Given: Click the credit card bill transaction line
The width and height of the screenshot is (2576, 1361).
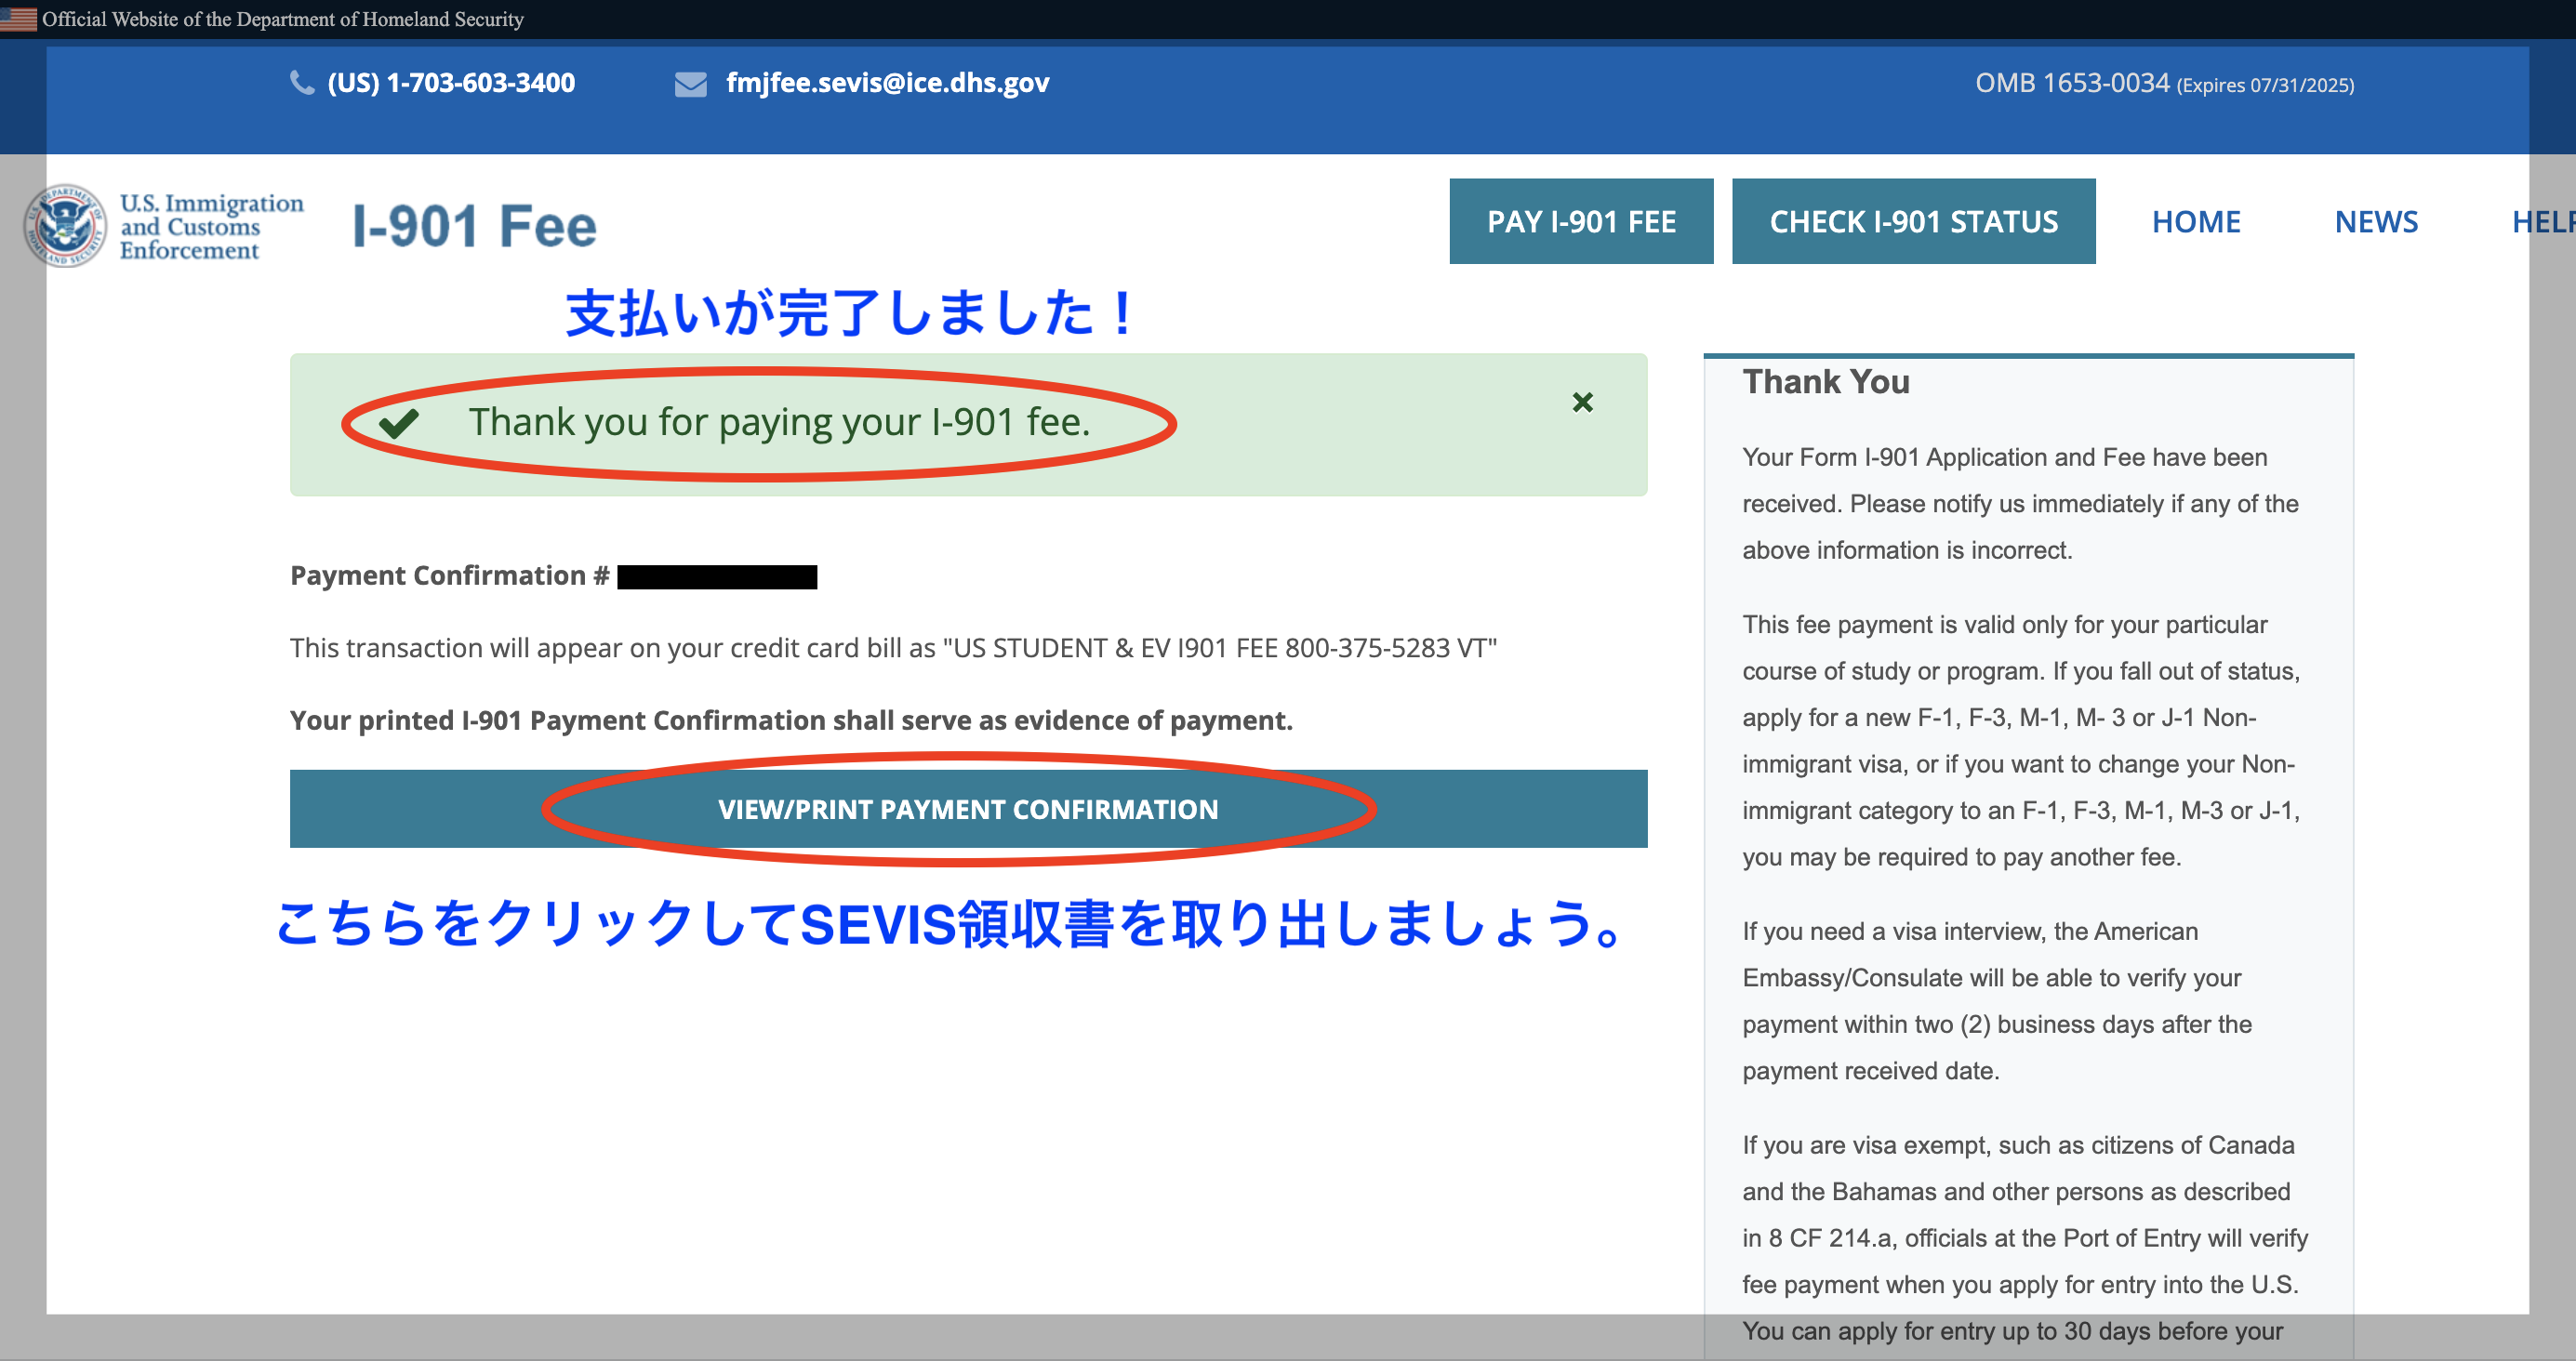Looking at the screenshot, I should pos(893,648).
